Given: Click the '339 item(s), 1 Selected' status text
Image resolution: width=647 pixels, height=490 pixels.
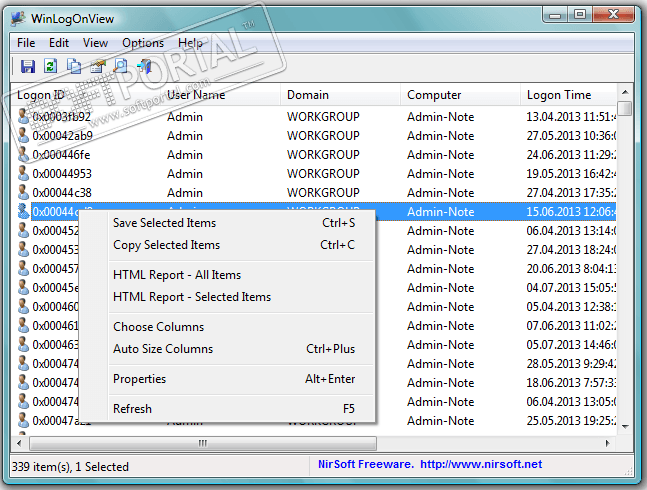Looking at the screenshot, I should click(x=70, y=466).
